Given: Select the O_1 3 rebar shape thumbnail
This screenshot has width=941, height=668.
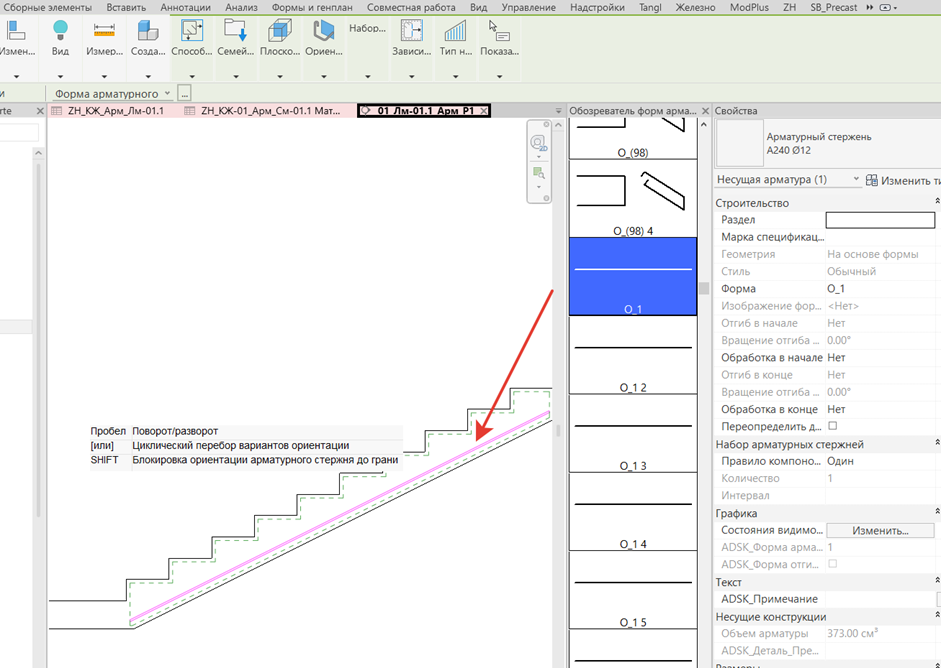Looking at the screenshot, I should click(x=633, y=433).
